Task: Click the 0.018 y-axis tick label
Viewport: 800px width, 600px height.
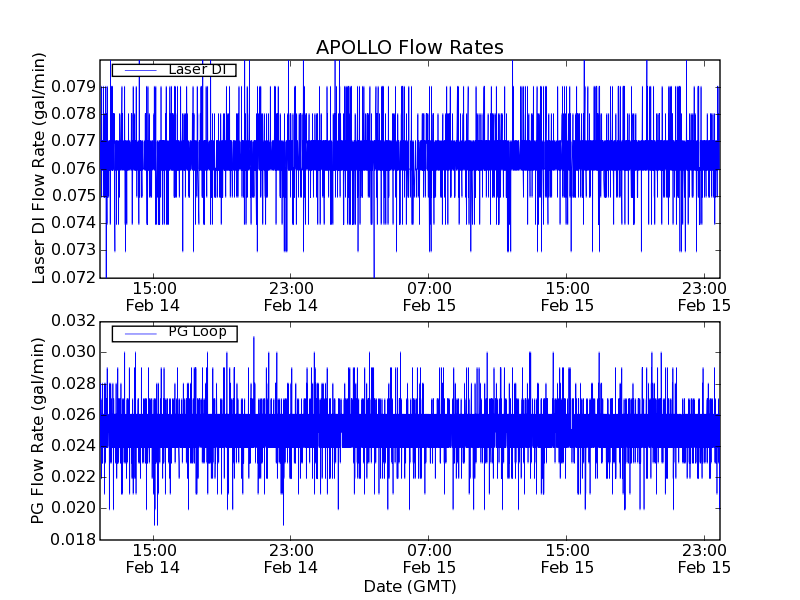Action: 73,539
